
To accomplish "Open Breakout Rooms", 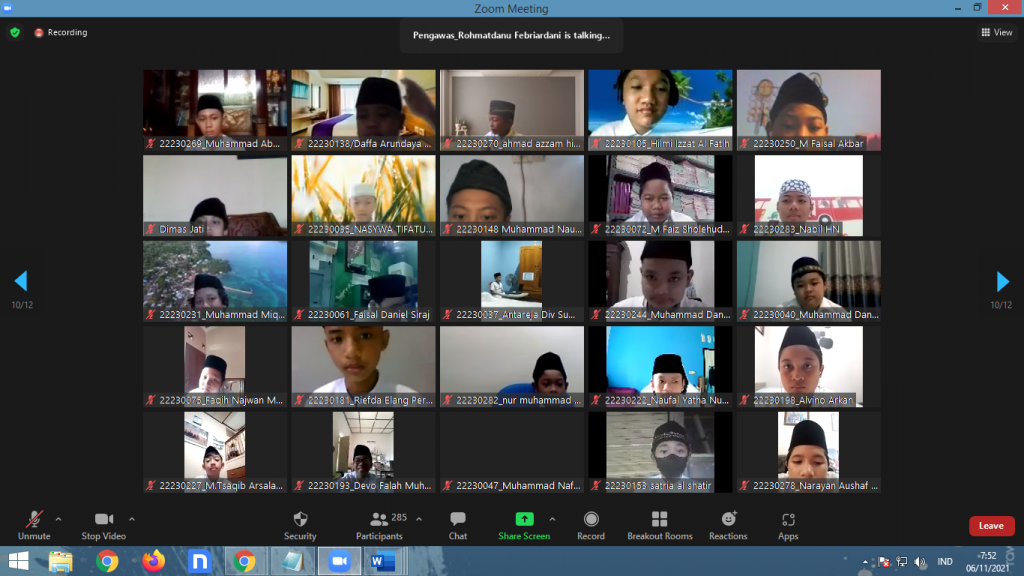I will (x=659, y=524).
